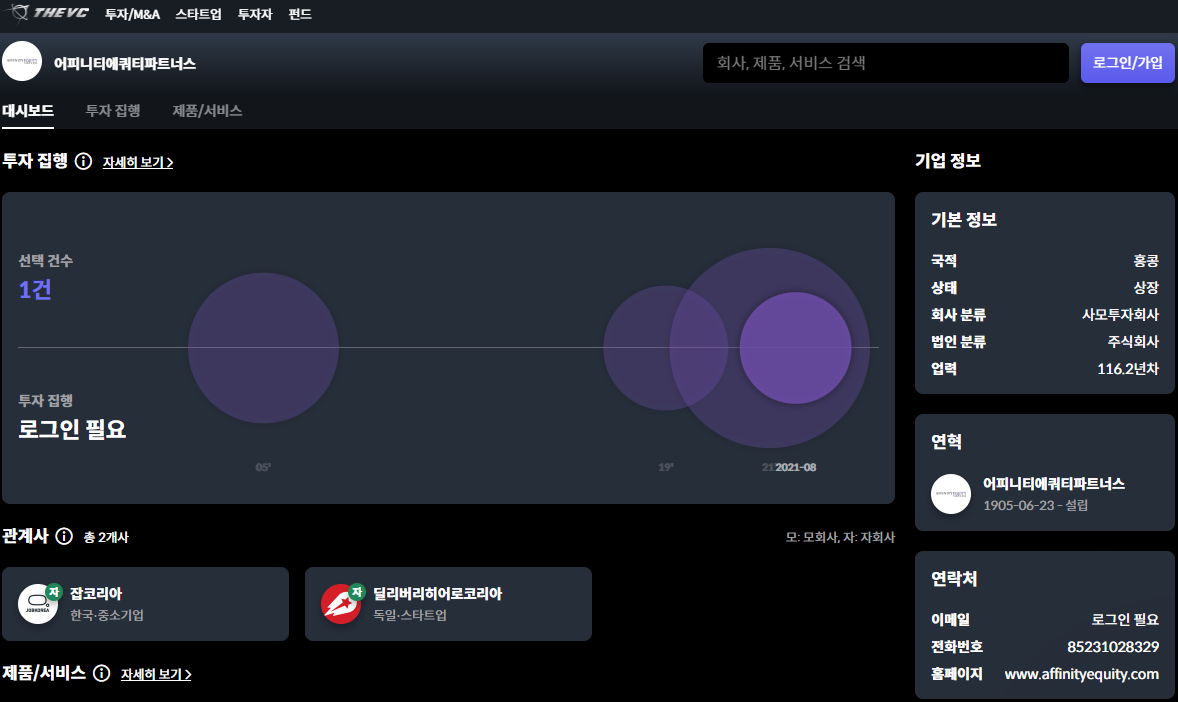Open 자세히 보기 link for 투자 집행
1178x702 pixels.
coord(138,162)
